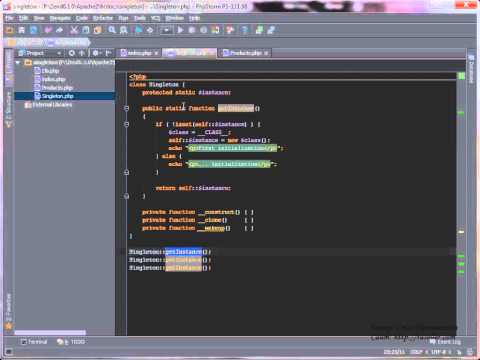Screen dimensions: 480x360
Task: Open the run configuration dropdown
Action: pos(166,30)
